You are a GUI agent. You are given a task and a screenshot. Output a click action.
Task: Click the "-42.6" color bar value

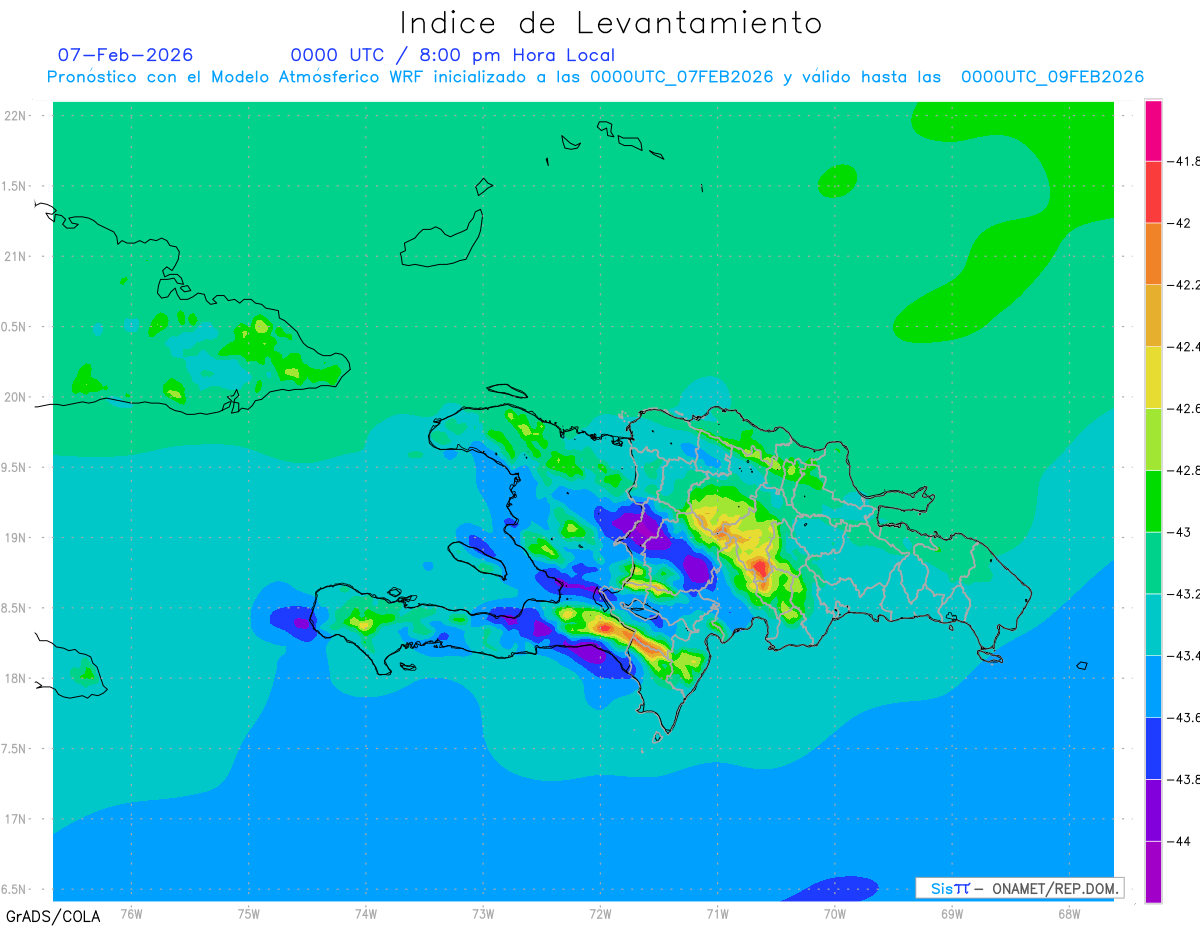(x=1185, y=409)
